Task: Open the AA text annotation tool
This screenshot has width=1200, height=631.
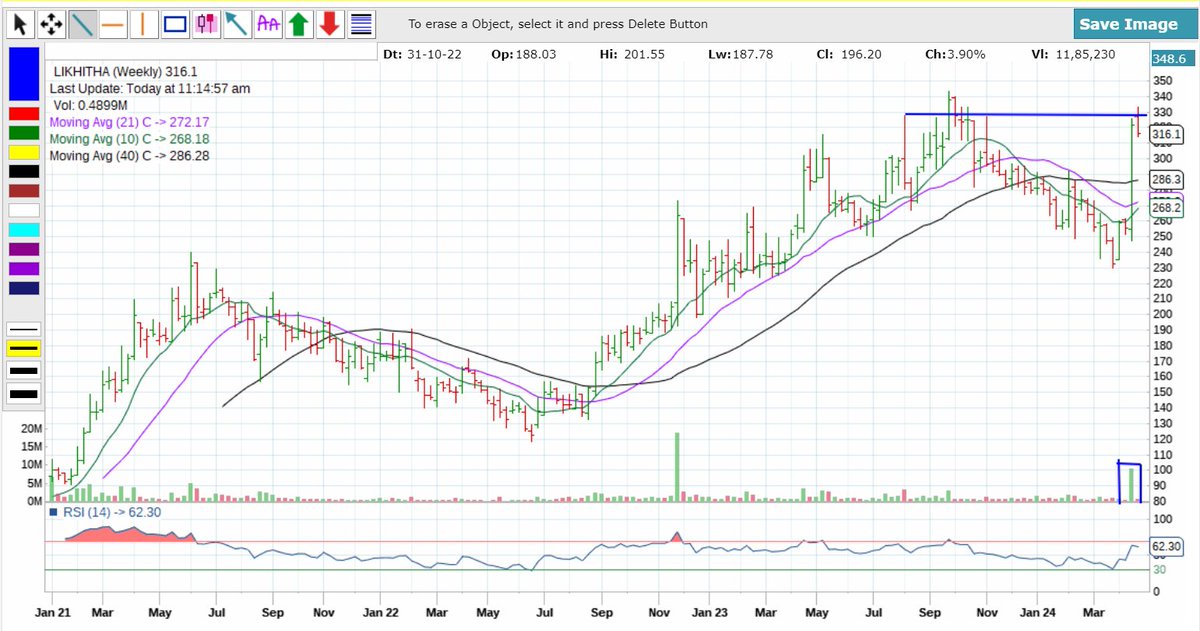Action: (267, 22)
